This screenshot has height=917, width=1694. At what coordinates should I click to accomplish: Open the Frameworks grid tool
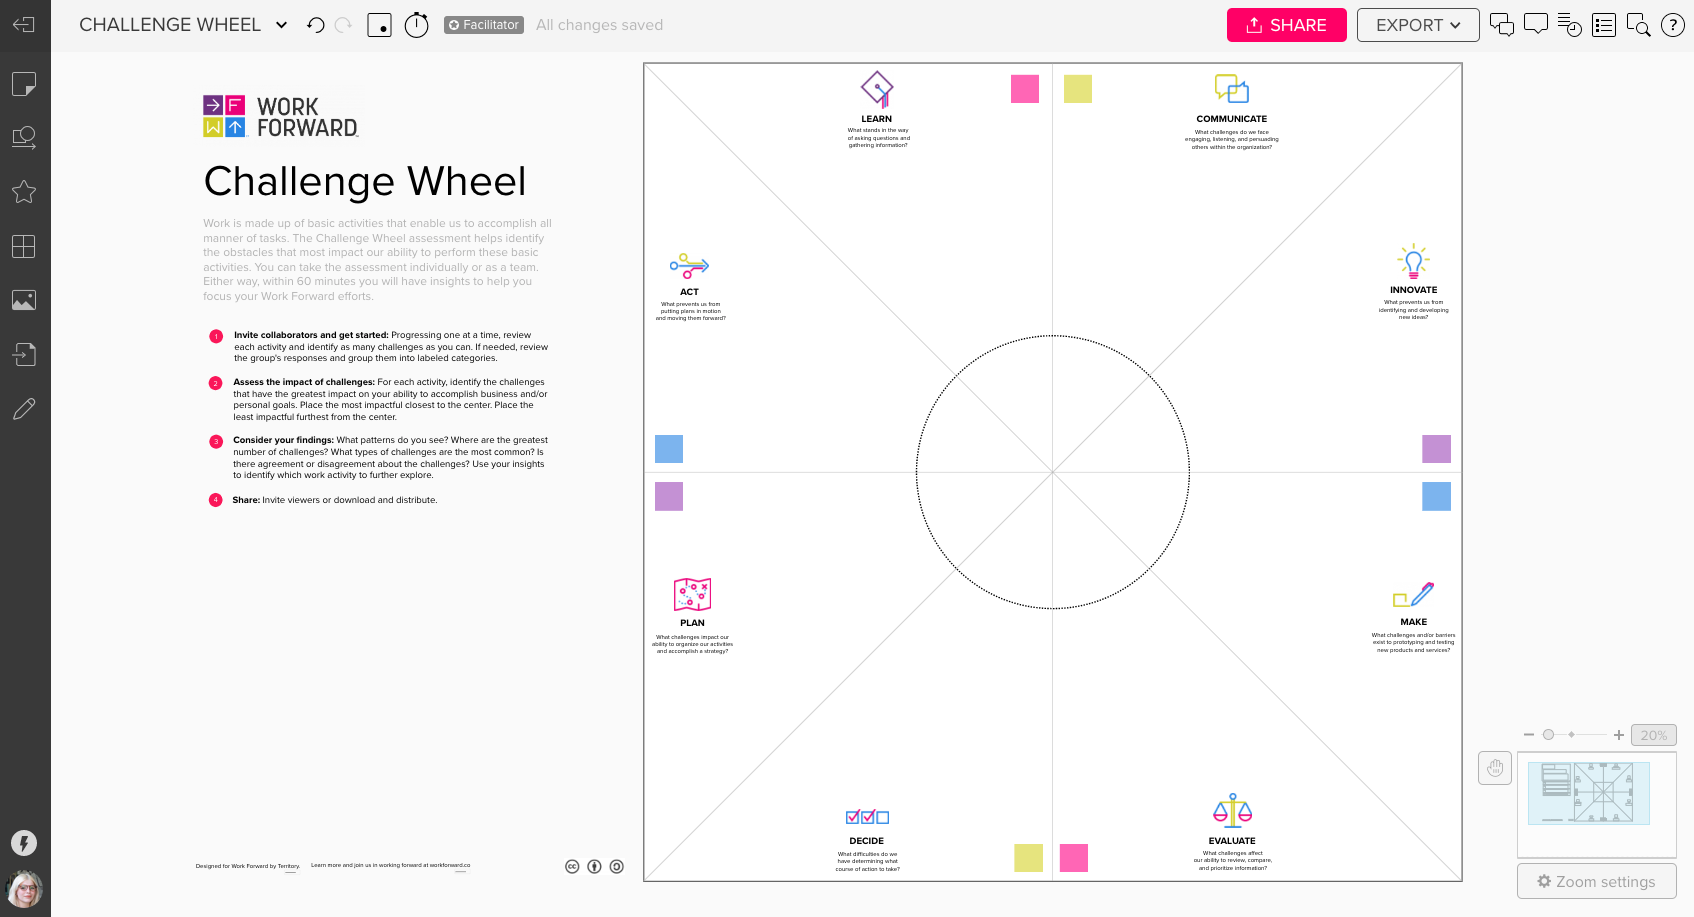click(x=24, y=247)
